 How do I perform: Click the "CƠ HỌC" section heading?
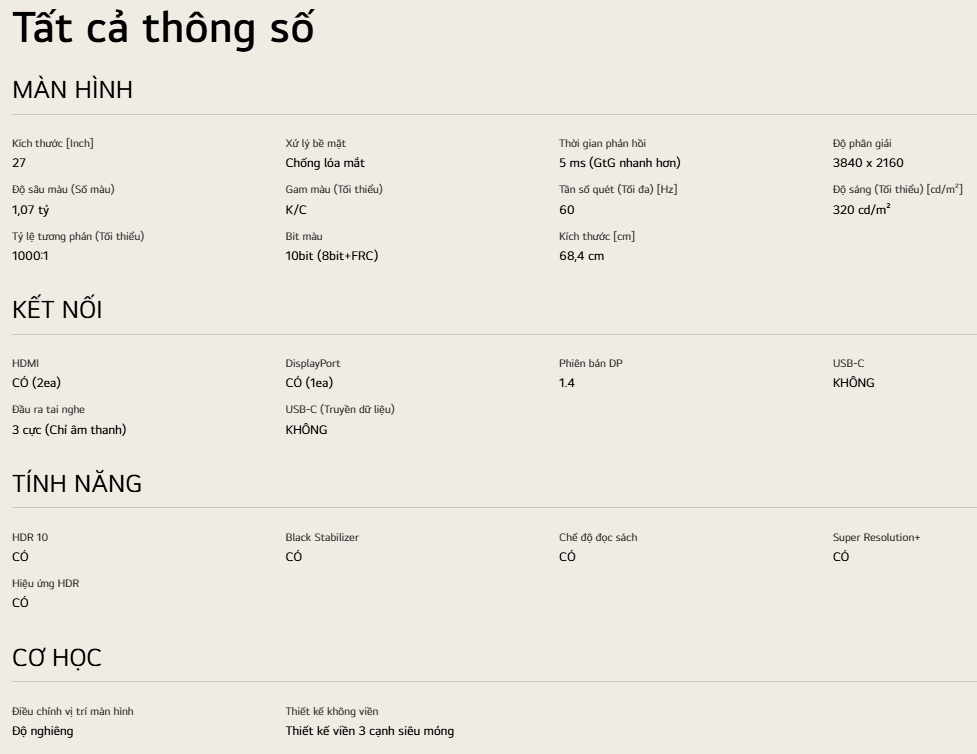point(56,658)
